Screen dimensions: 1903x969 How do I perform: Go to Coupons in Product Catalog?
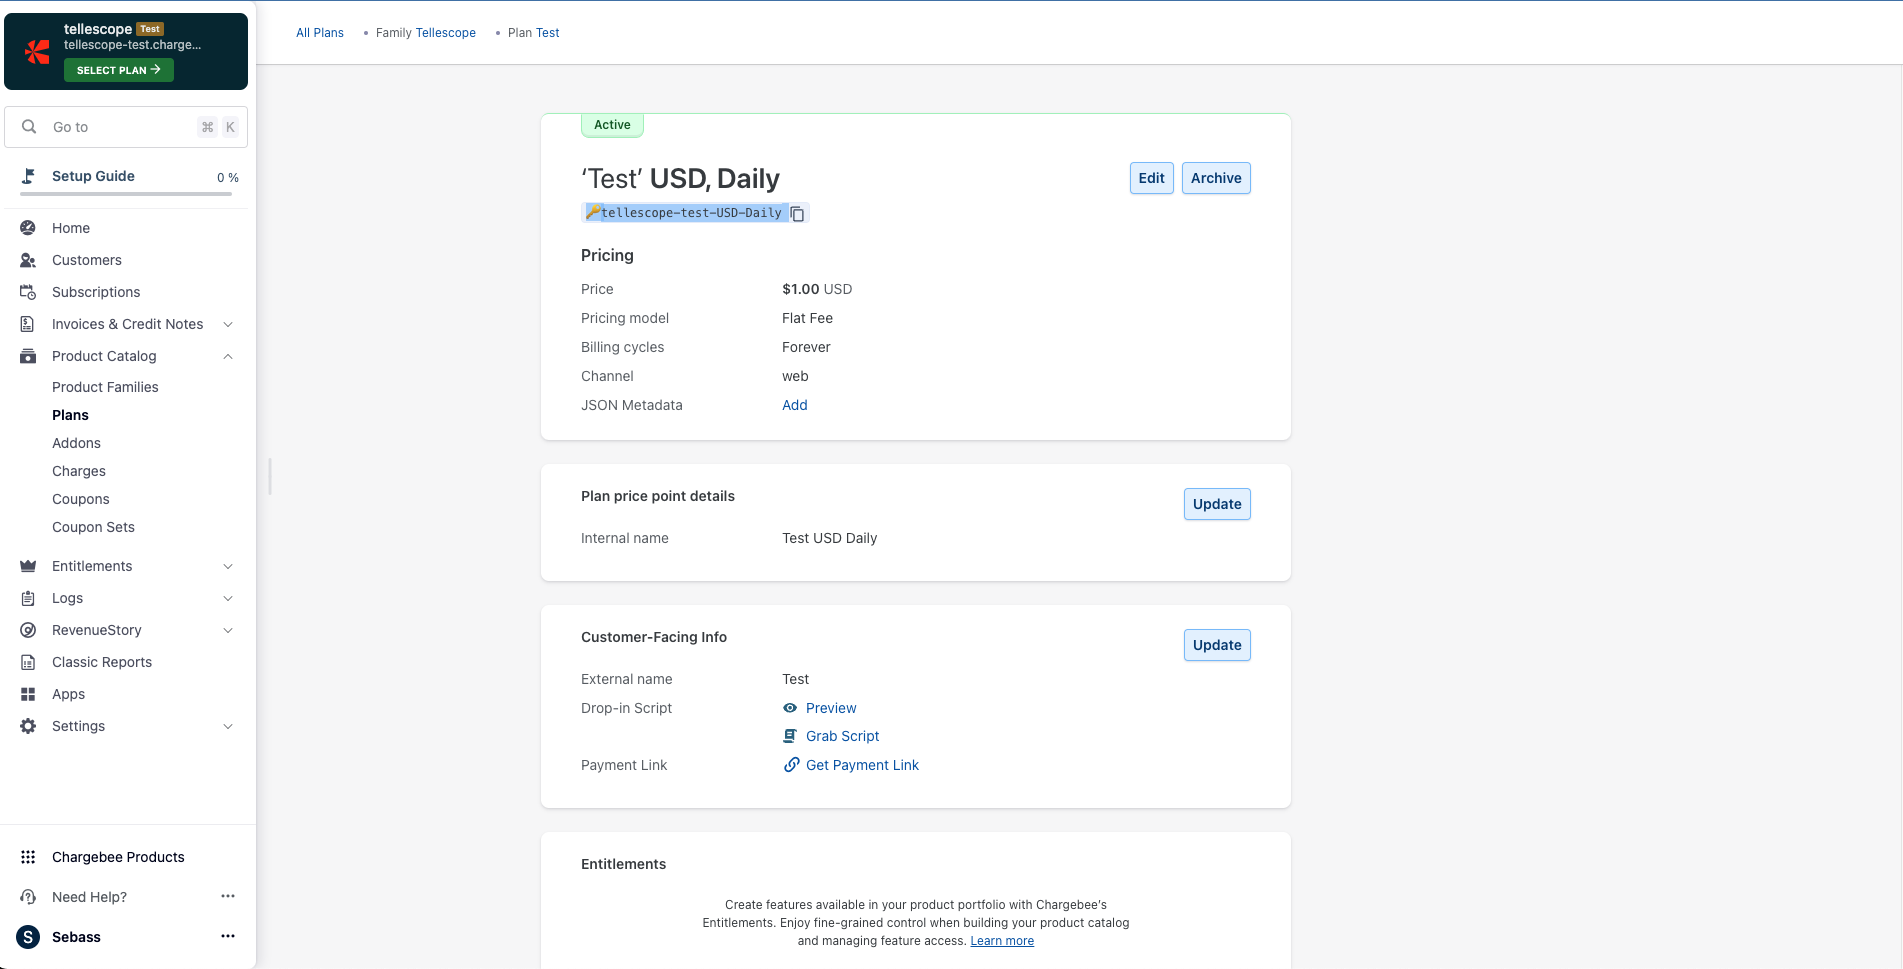(x=81, y=499)
